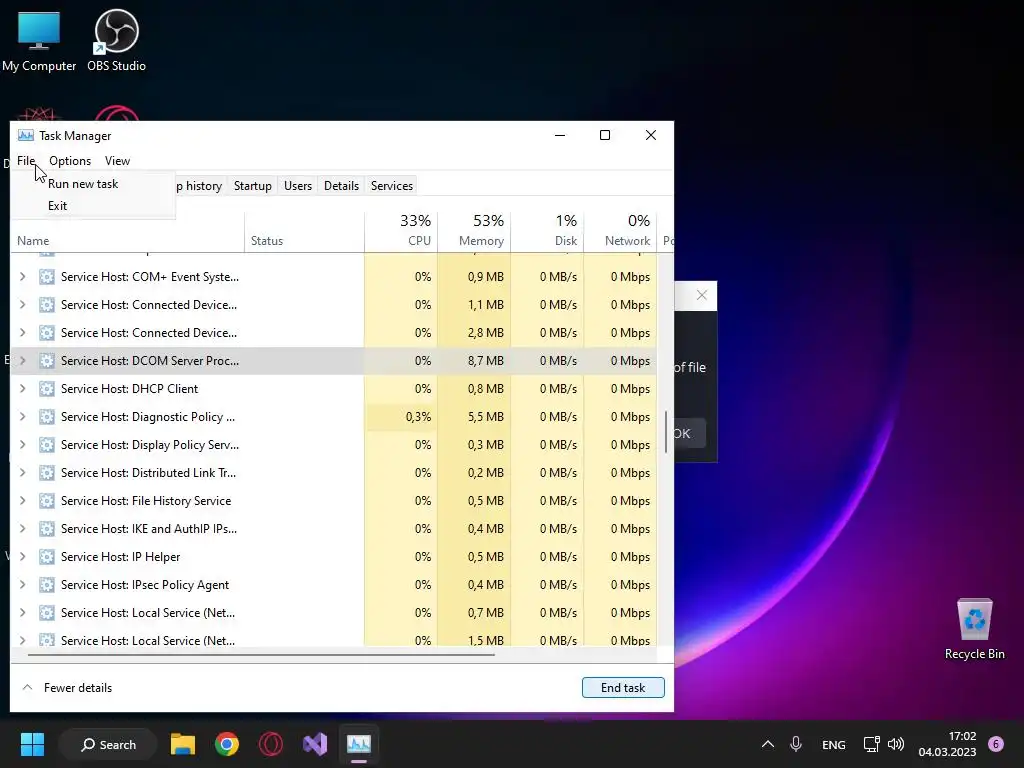Open the clock and date flyout
Viewport: 1024px width, 768px height.
coord(947,744)
